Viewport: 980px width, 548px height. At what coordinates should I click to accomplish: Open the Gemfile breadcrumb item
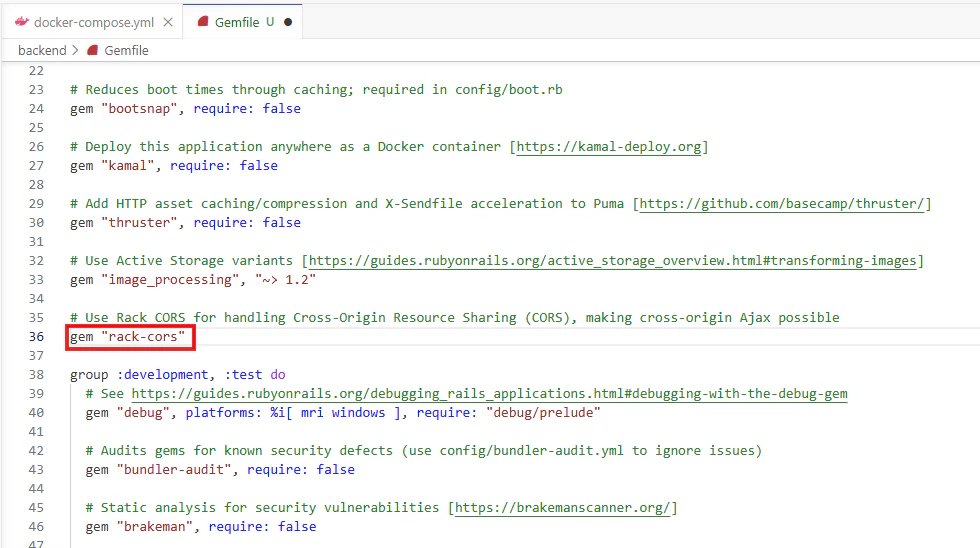click(126, 51)
